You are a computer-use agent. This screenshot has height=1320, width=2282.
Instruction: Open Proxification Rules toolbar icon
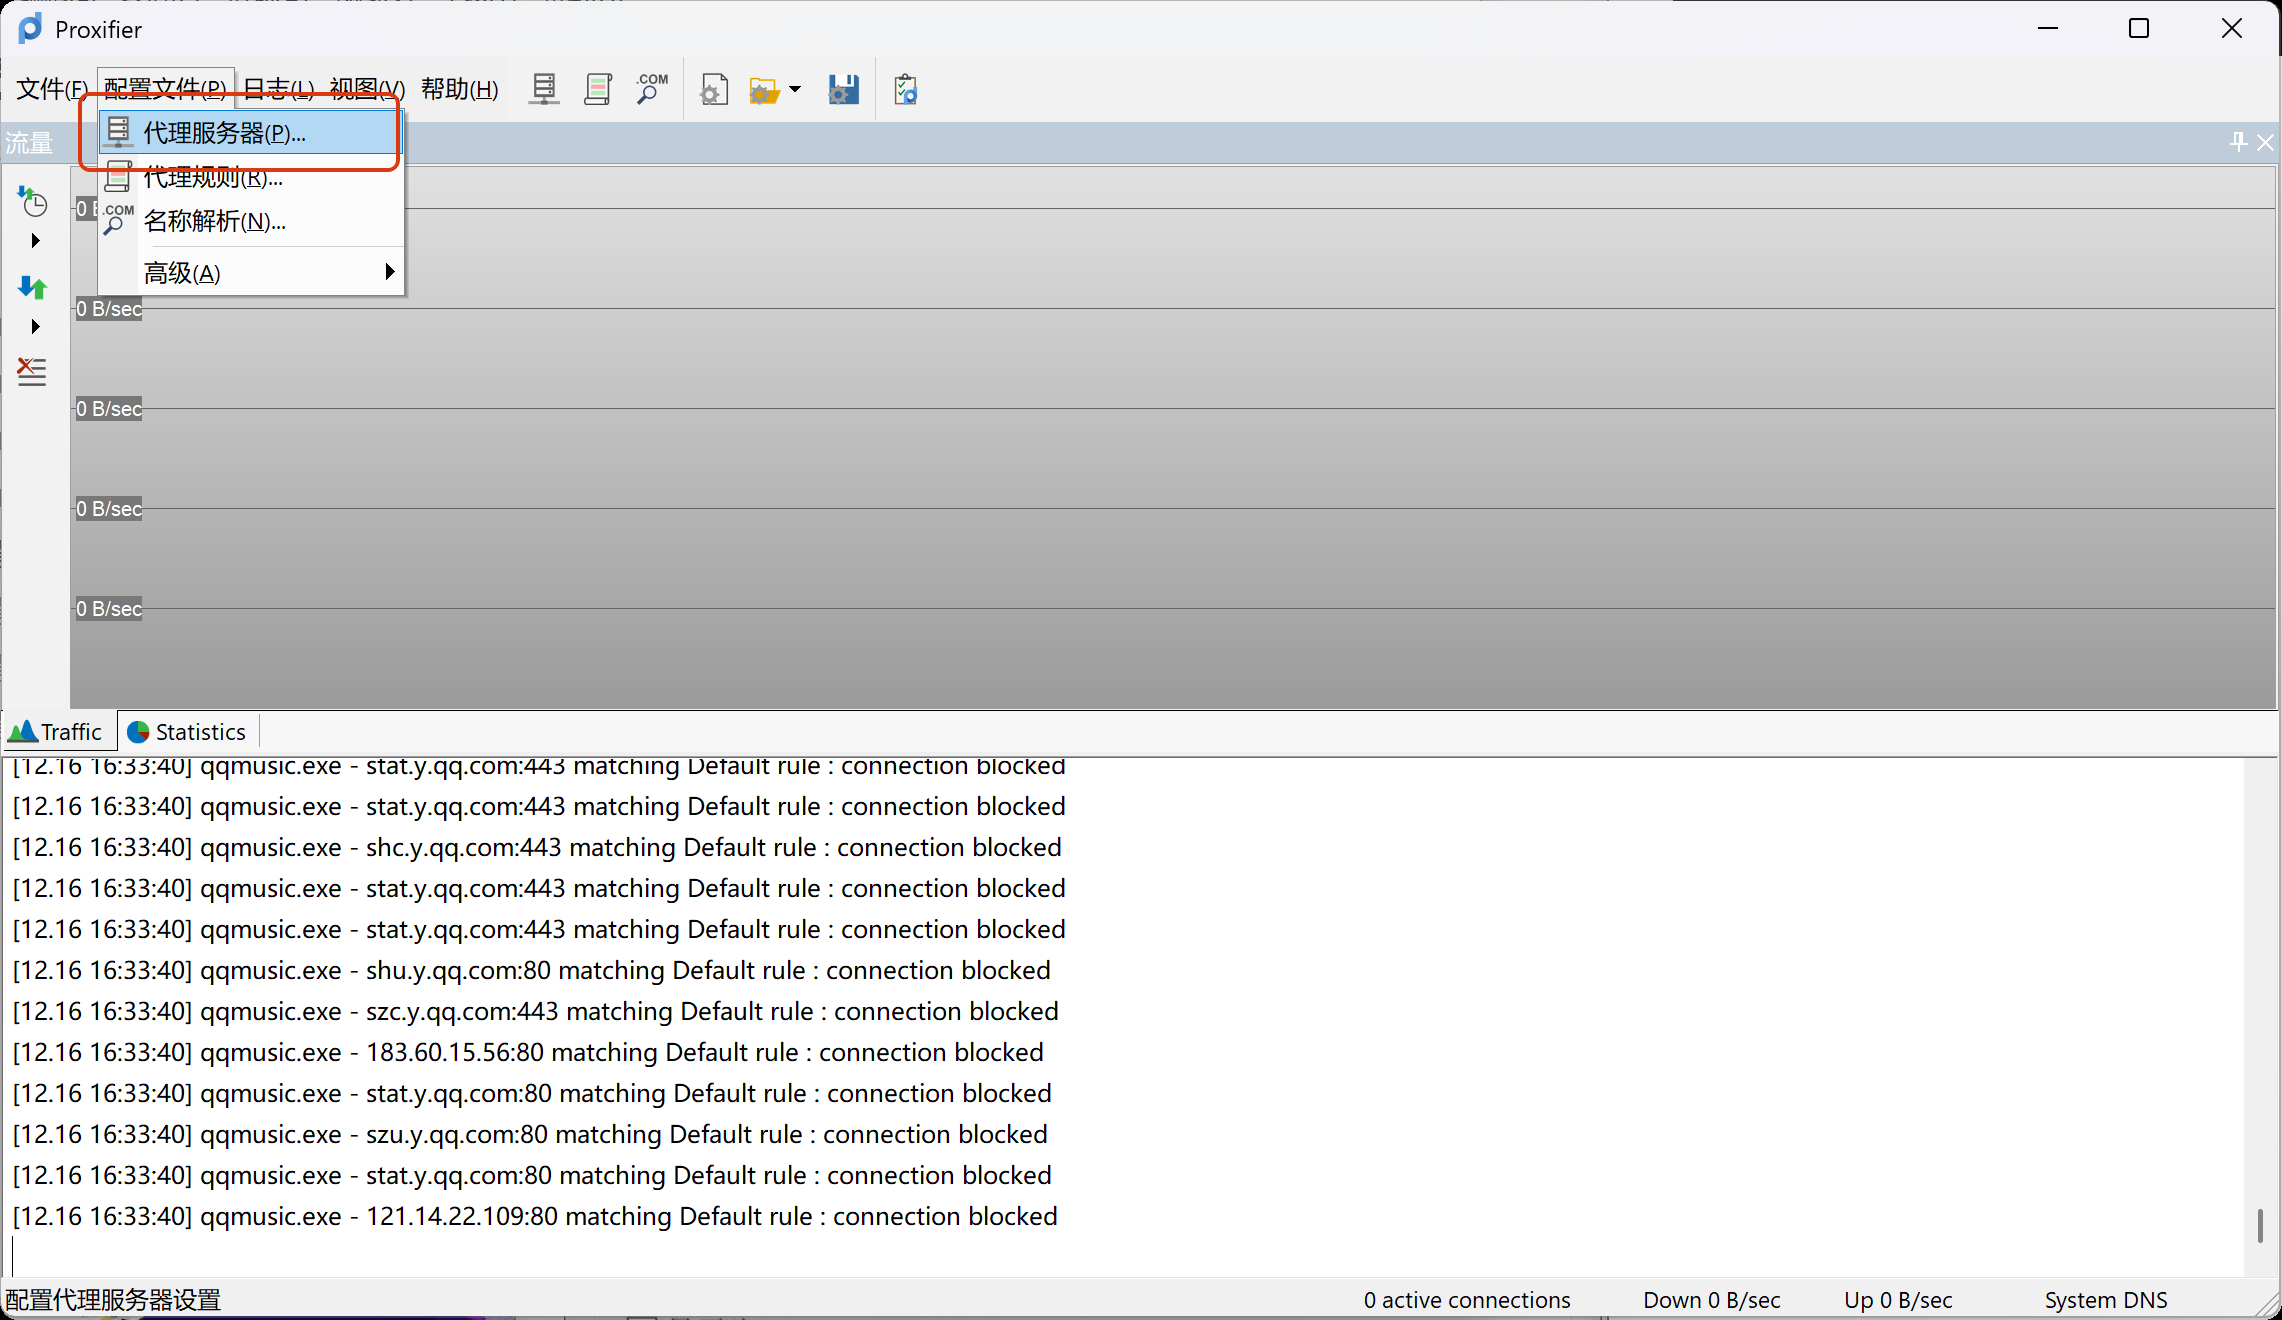tap(598, 90)
